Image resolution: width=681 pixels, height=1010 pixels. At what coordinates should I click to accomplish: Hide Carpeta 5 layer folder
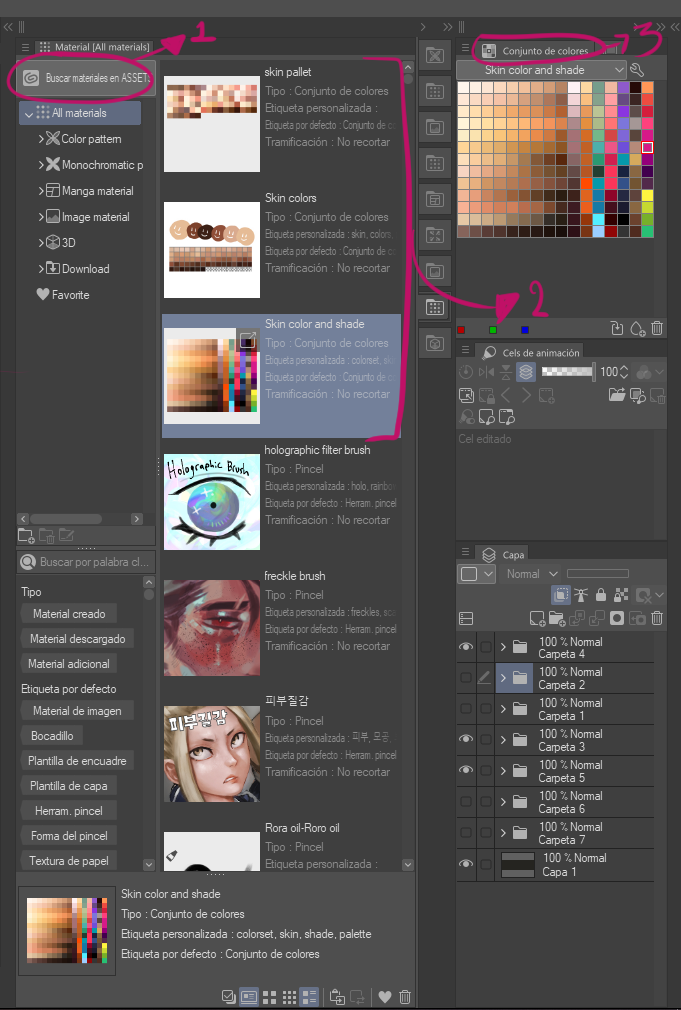point(466,770)
